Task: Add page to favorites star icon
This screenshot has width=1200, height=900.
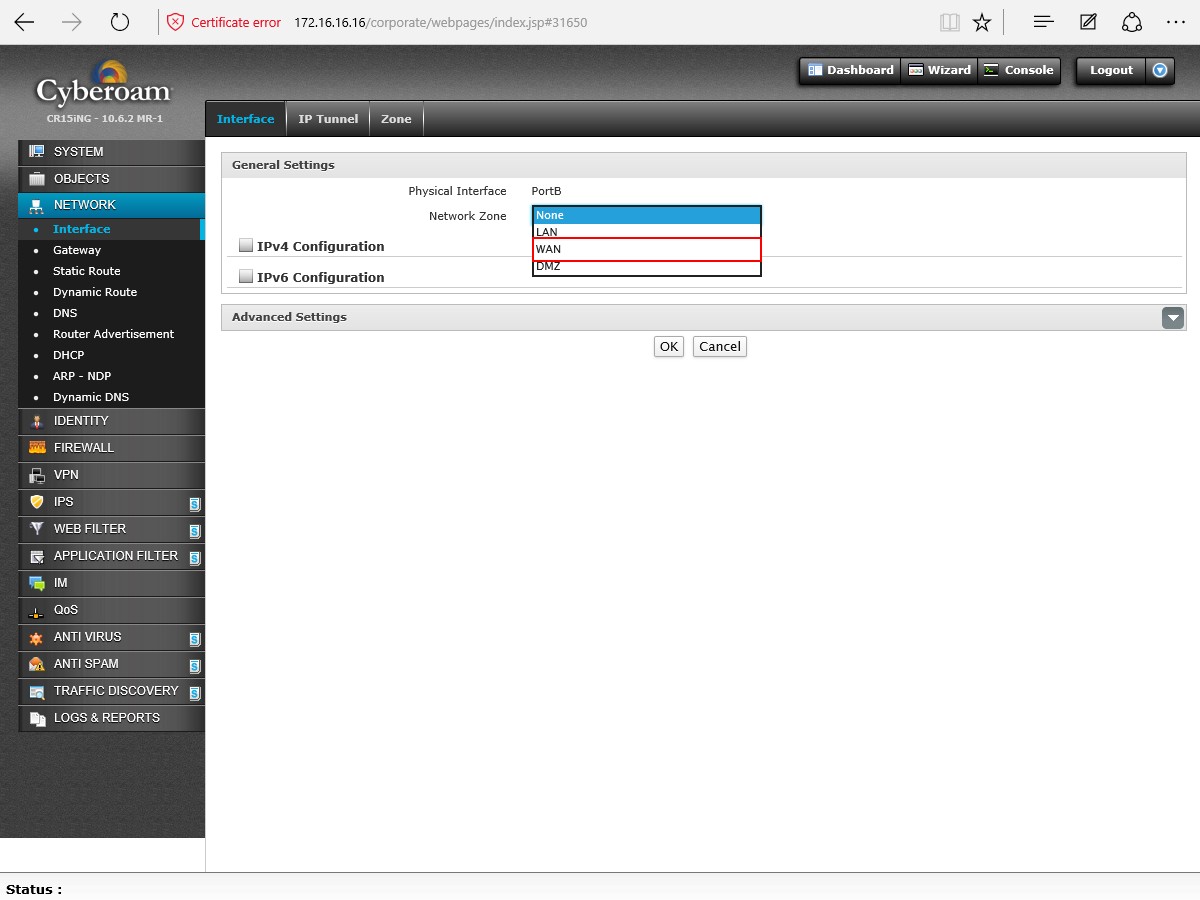Action: (x=982, y=22)
